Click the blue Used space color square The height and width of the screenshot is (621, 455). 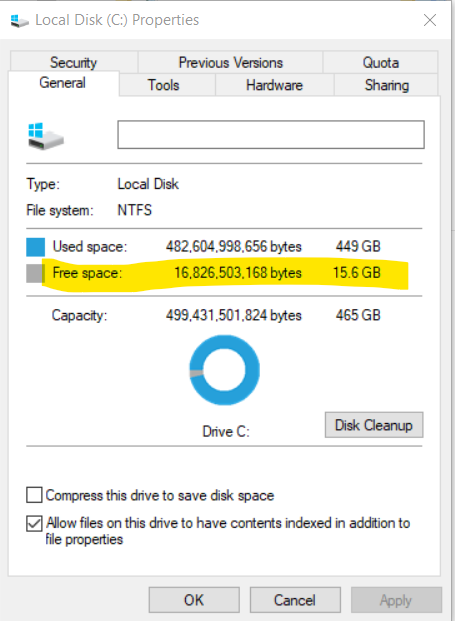click(x=36, y=247)
